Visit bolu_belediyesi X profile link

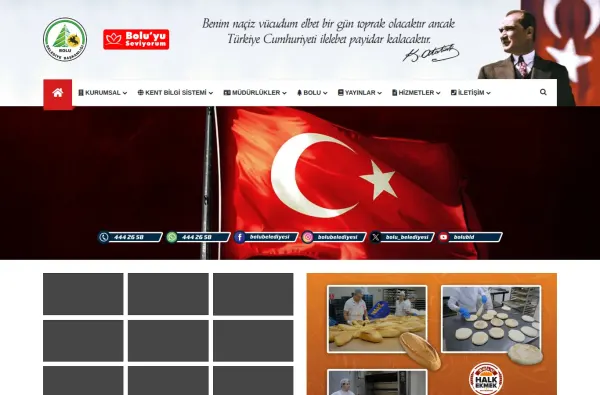coord(402,237)
